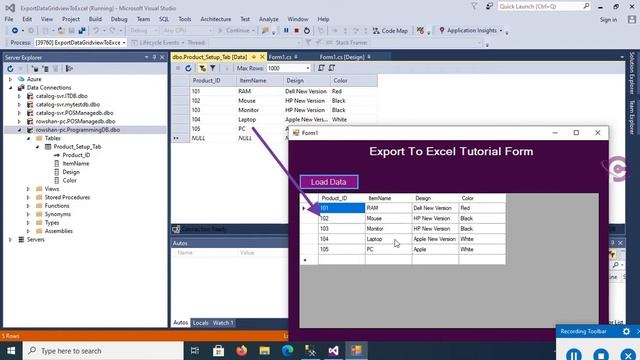Expand rowshan-pc.POSManagedb.dbo connection
The height and width of the screenshot is (360, 640).
19,122
